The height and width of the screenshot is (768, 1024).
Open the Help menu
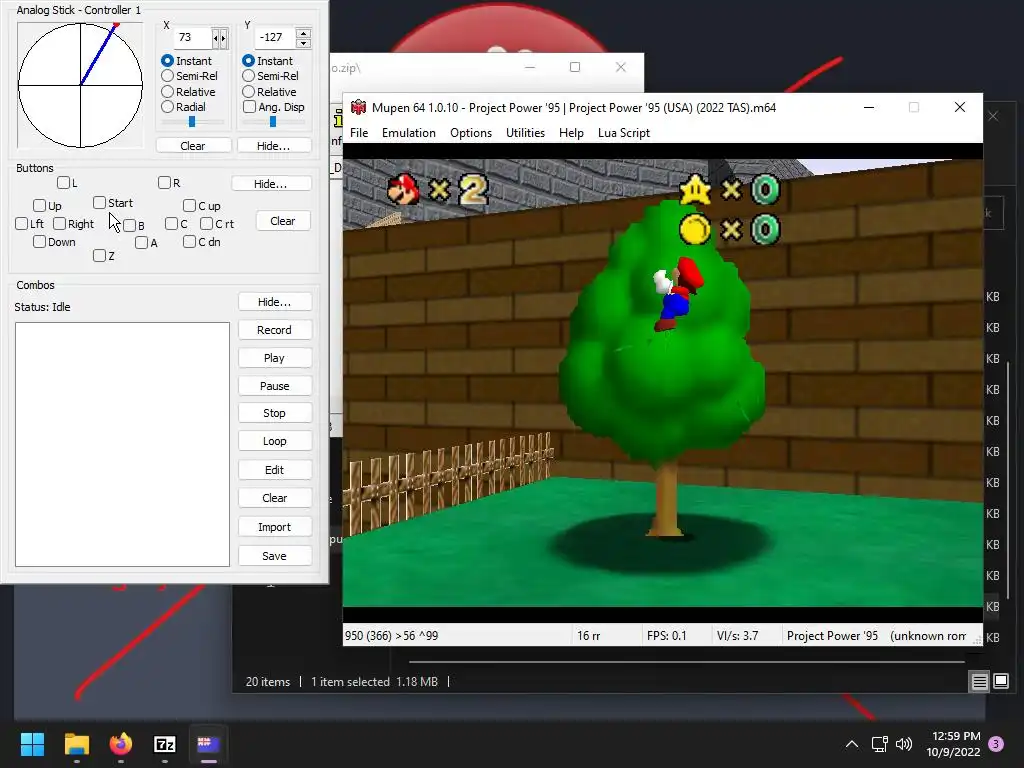pos(571,133)
